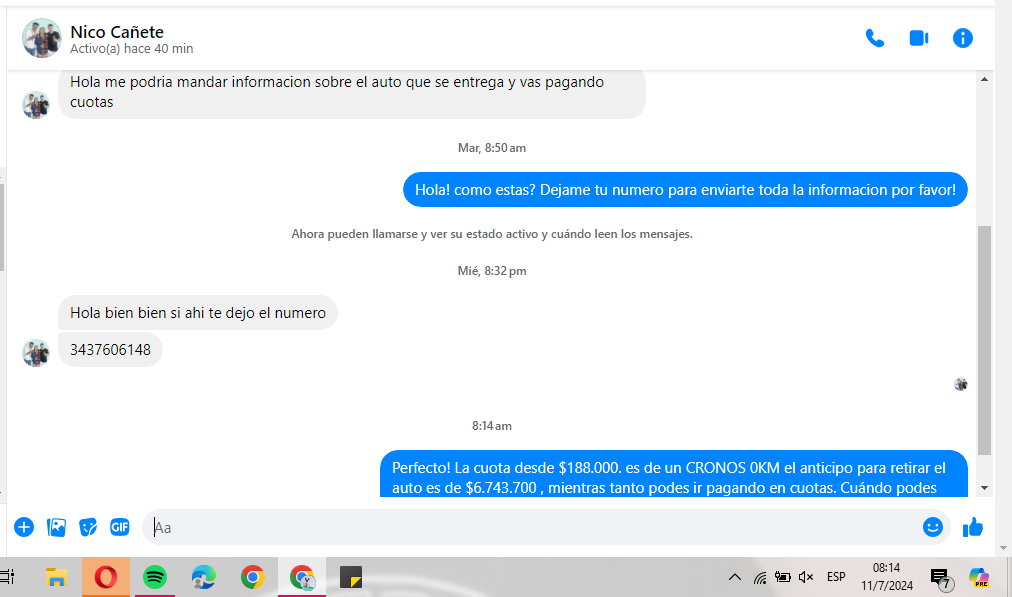Open Microsoft Edge from the taskbar

204,577
